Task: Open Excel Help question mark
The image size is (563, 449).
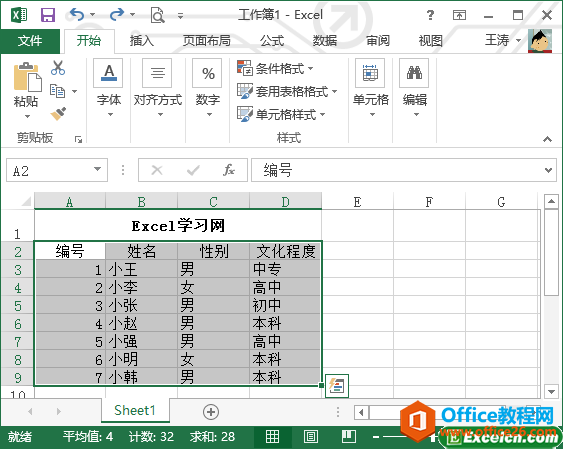Action: [x=430, y=15]
